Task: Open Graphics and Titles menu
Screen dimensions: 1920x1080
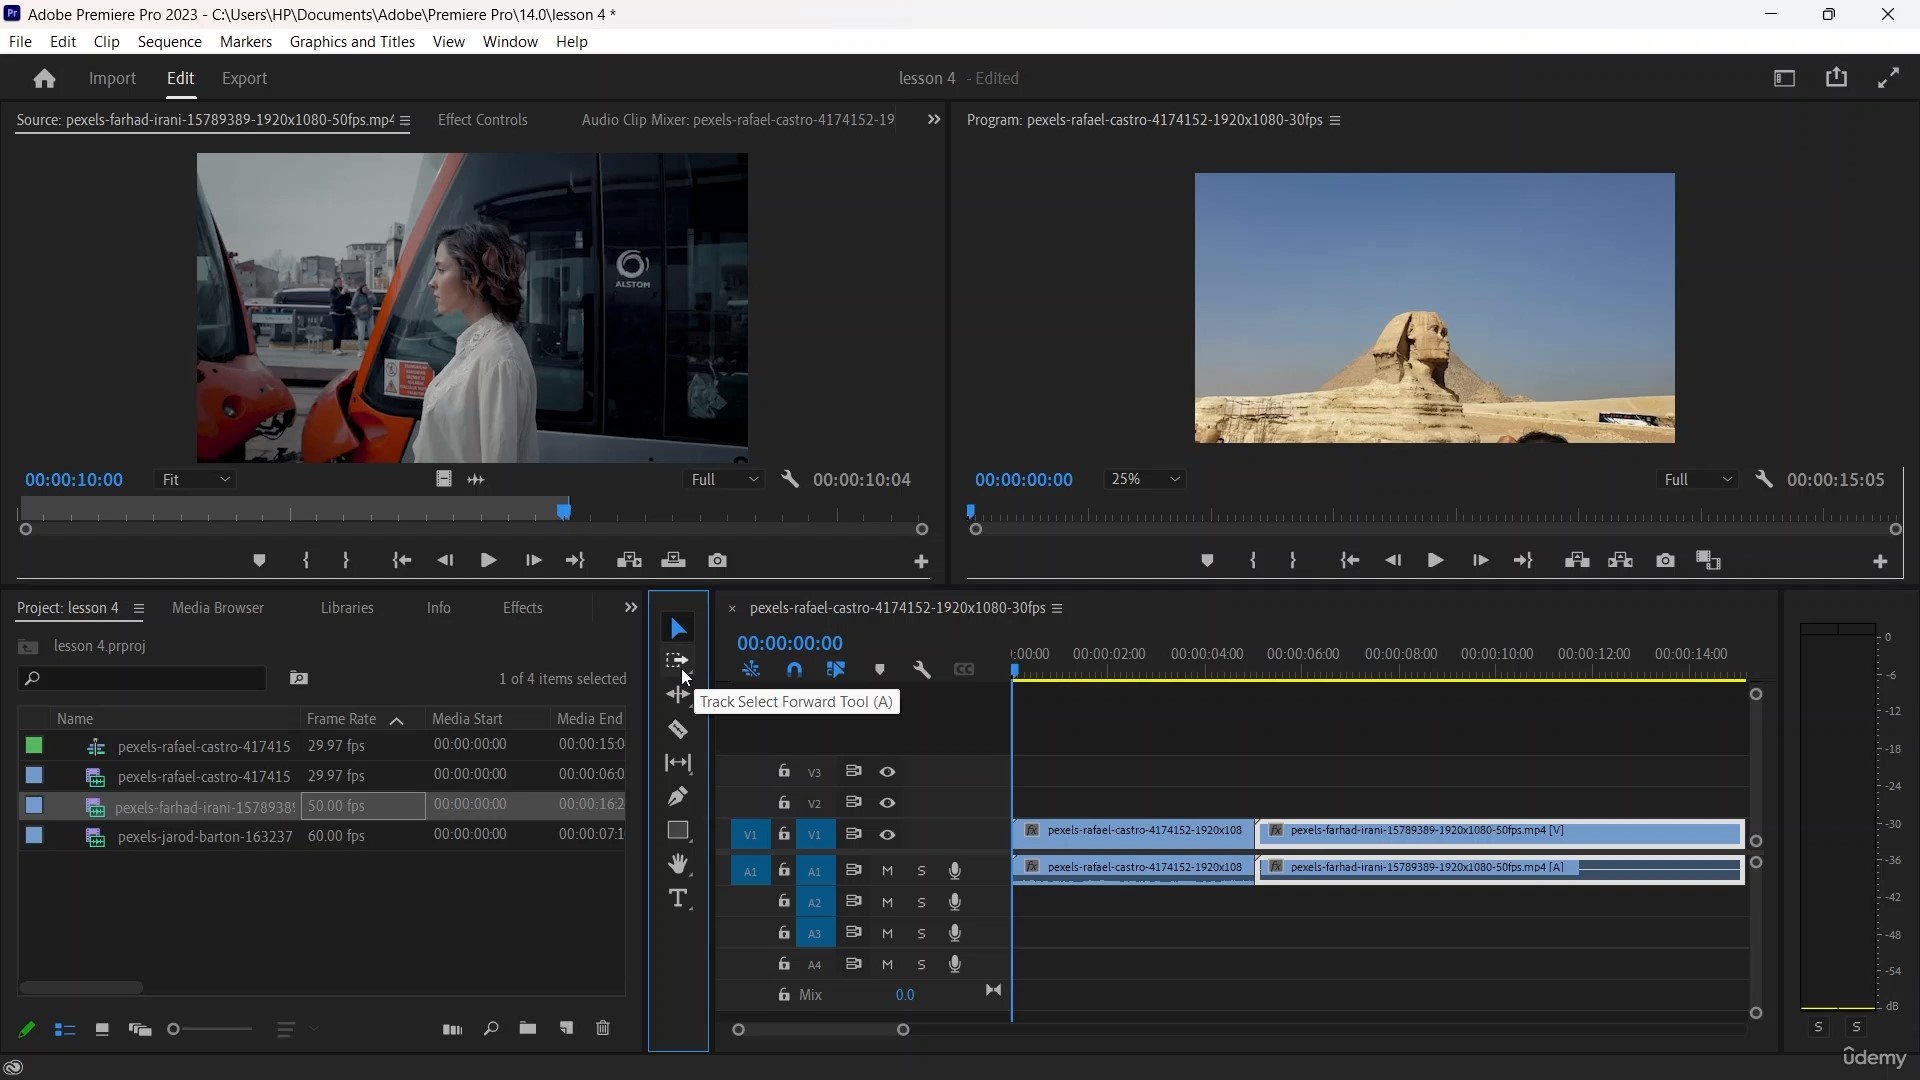Action: point(352,42)
